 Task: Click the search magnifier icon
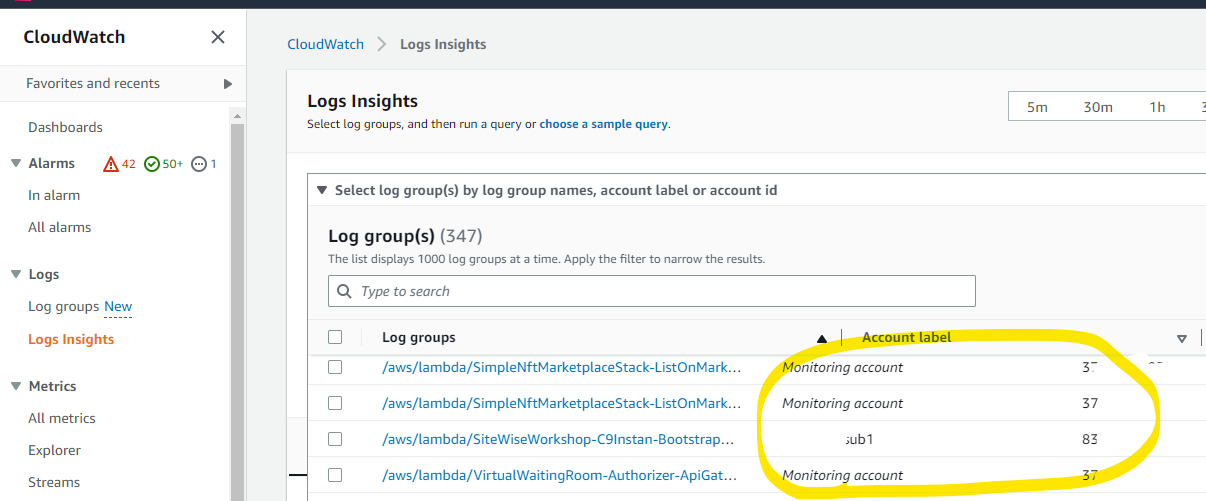pos(344,291)
